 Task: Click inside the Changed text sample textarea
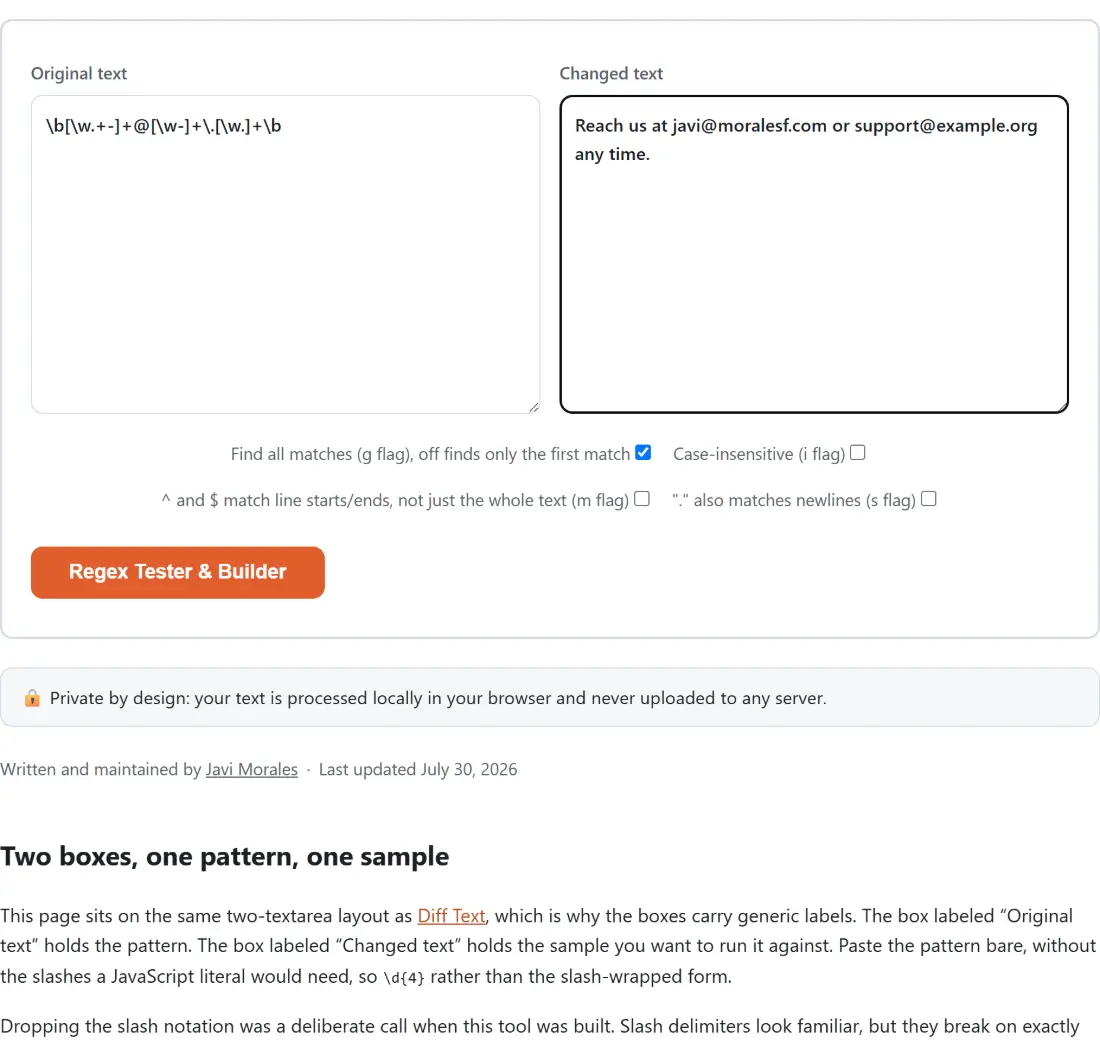(x=814, y=255)
